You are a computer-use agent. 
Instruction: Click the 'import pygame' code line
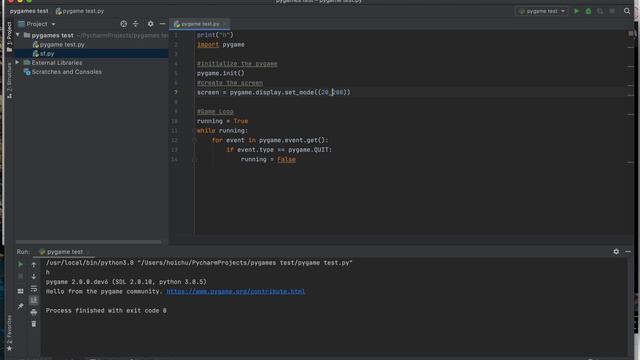pos(220,44)
